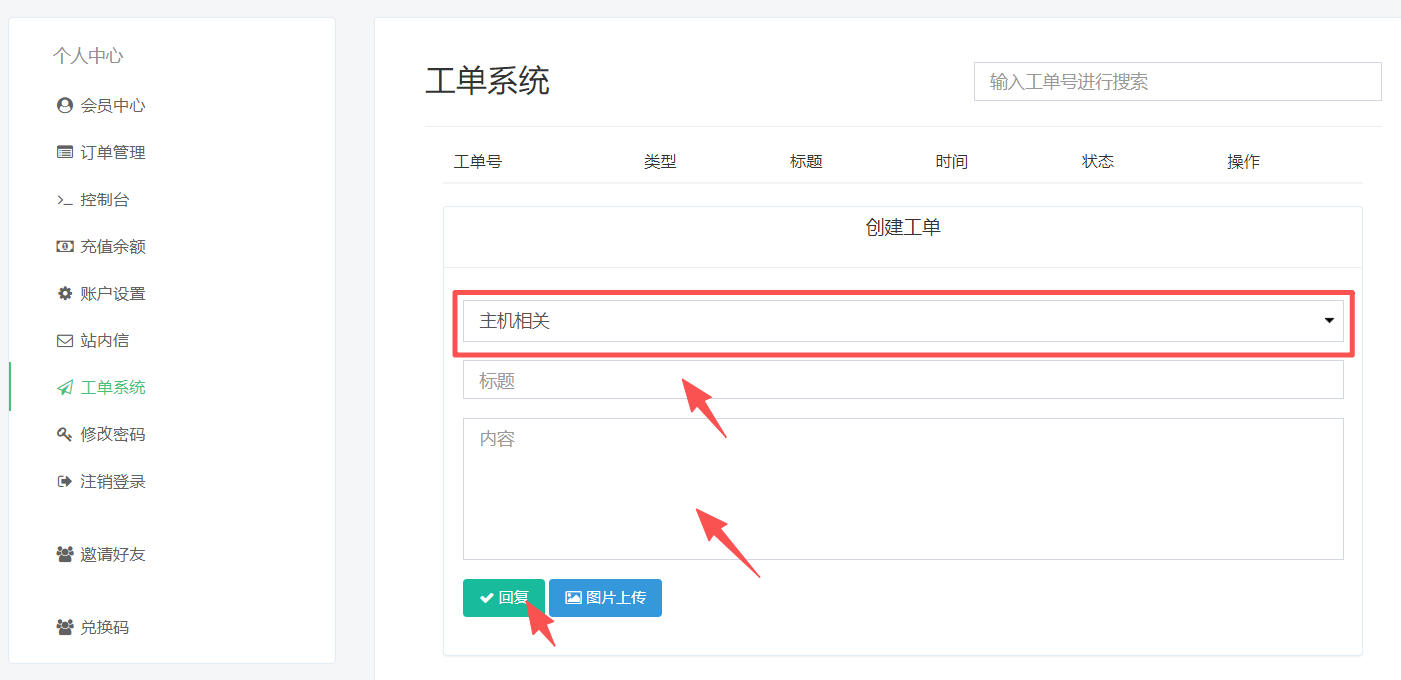Click the 控制台 terminal icon

tap(65, 200)
